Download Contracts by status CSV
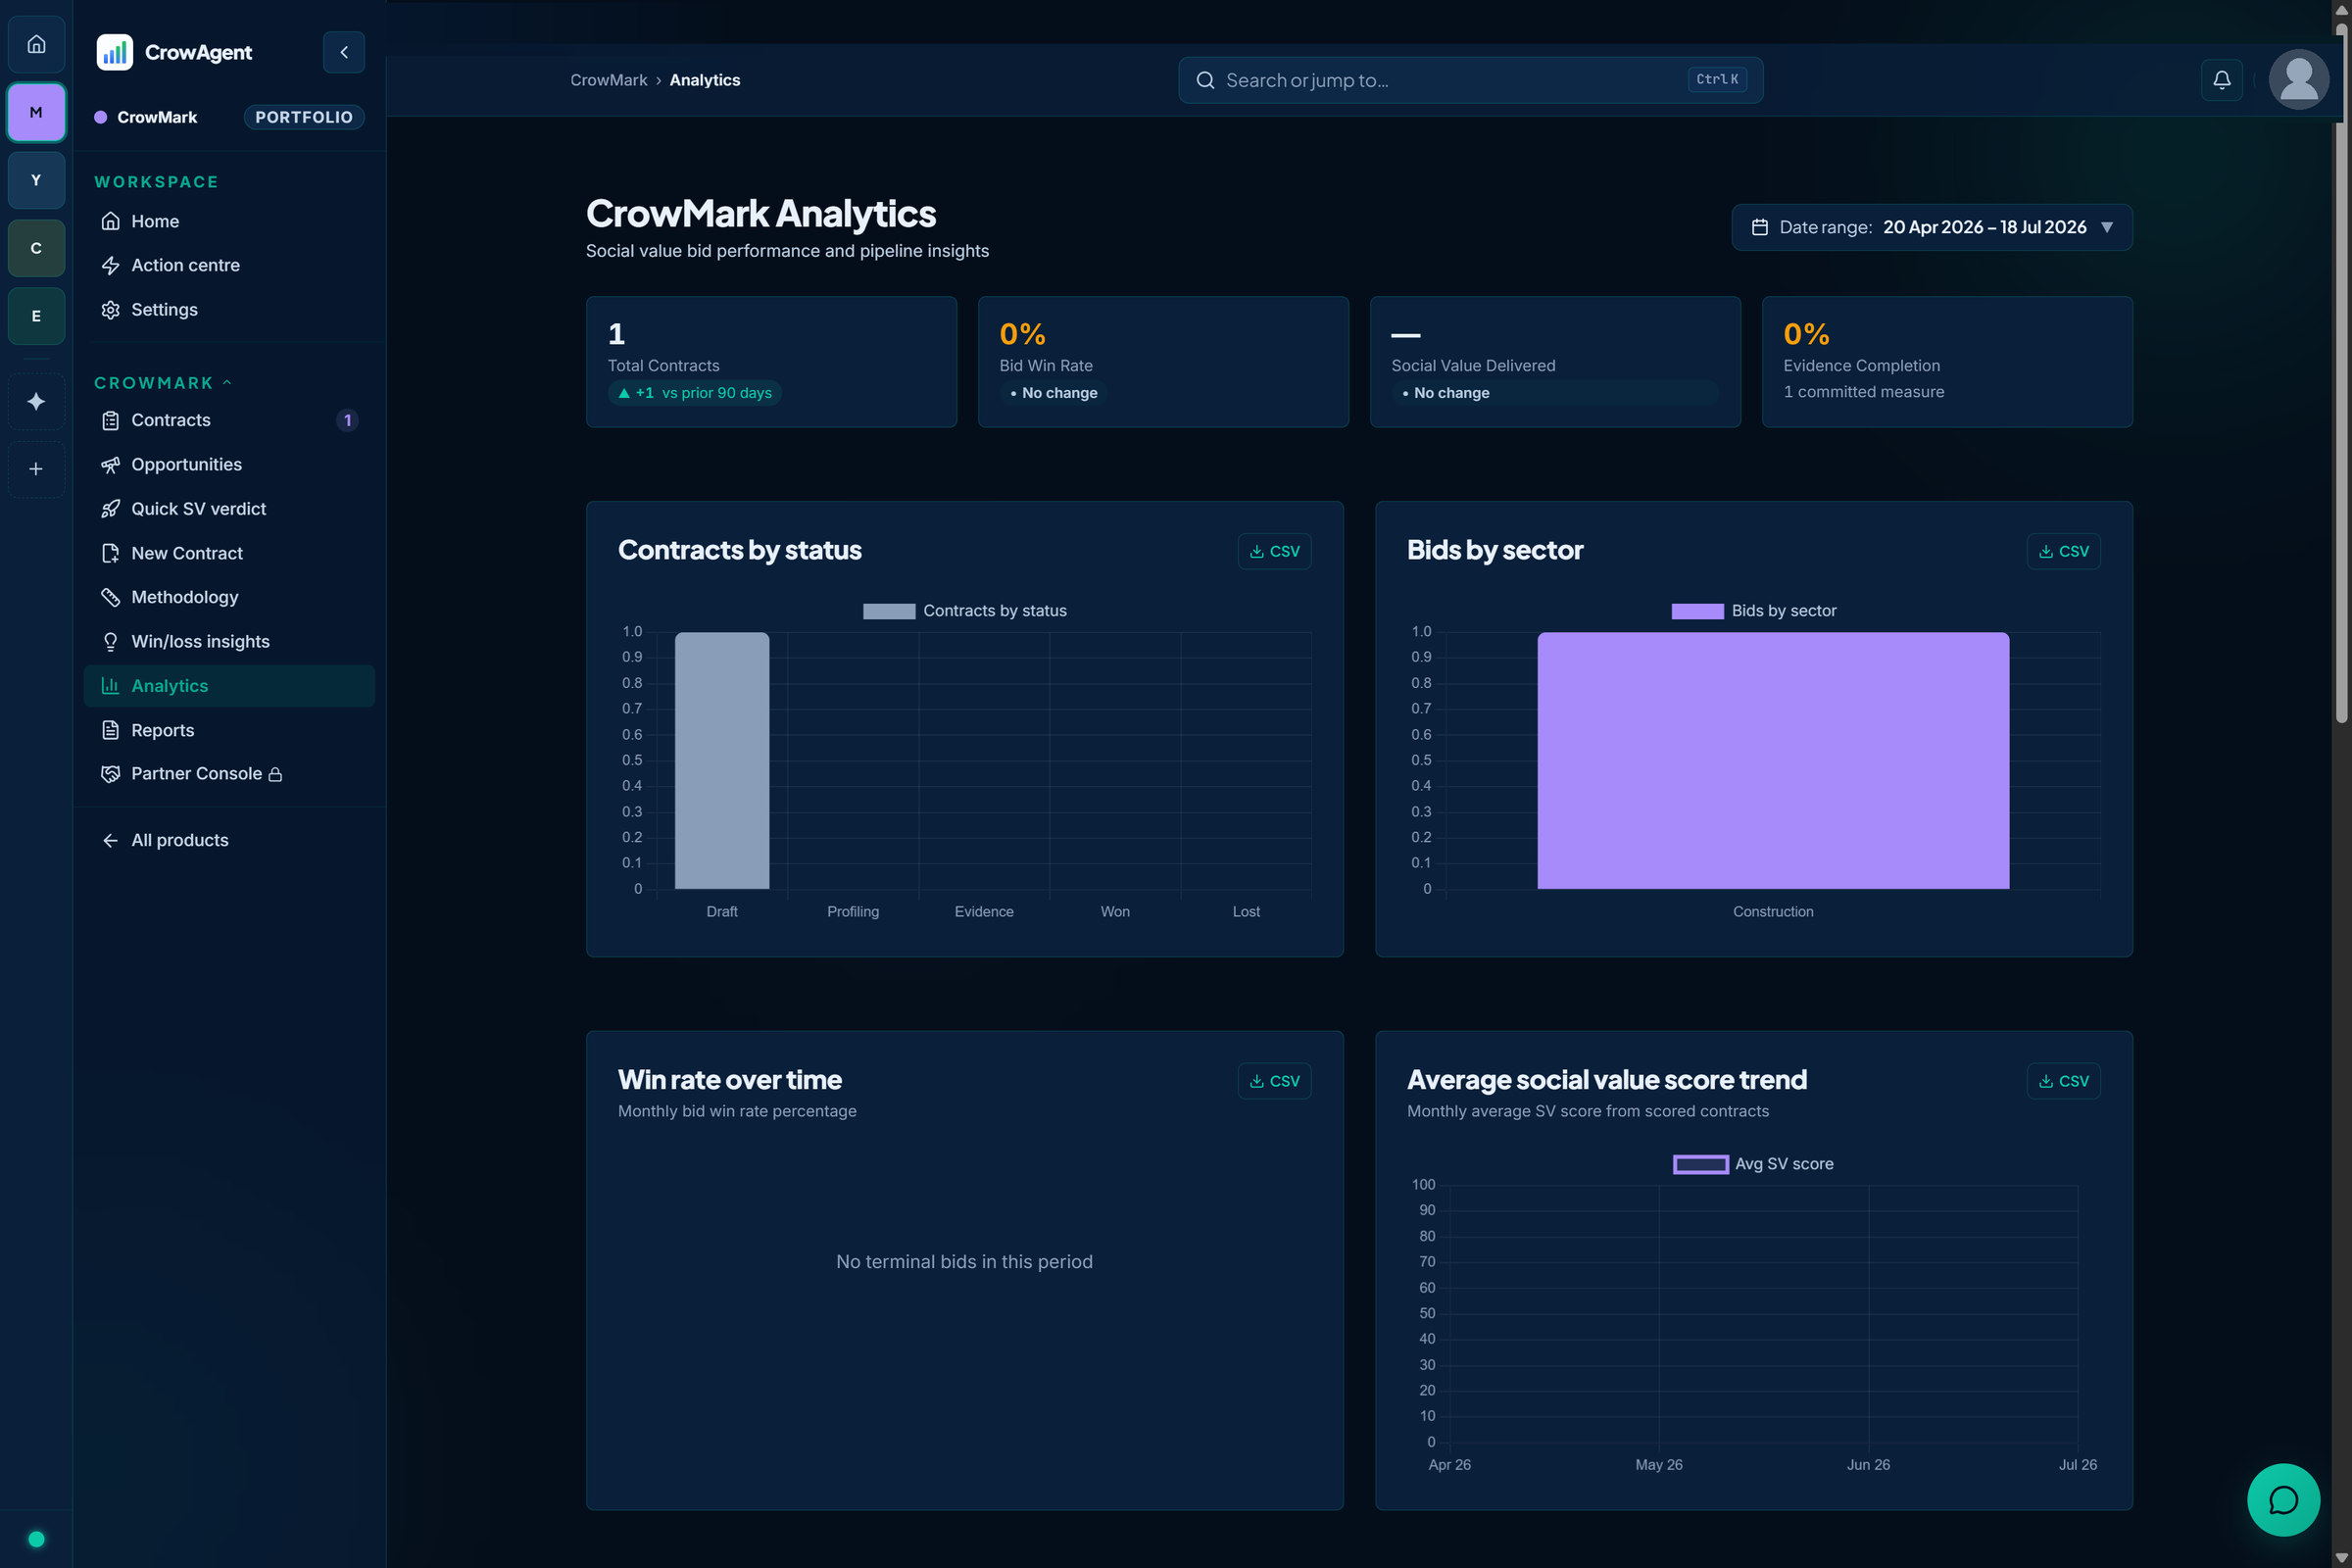 pos(1274,551)
